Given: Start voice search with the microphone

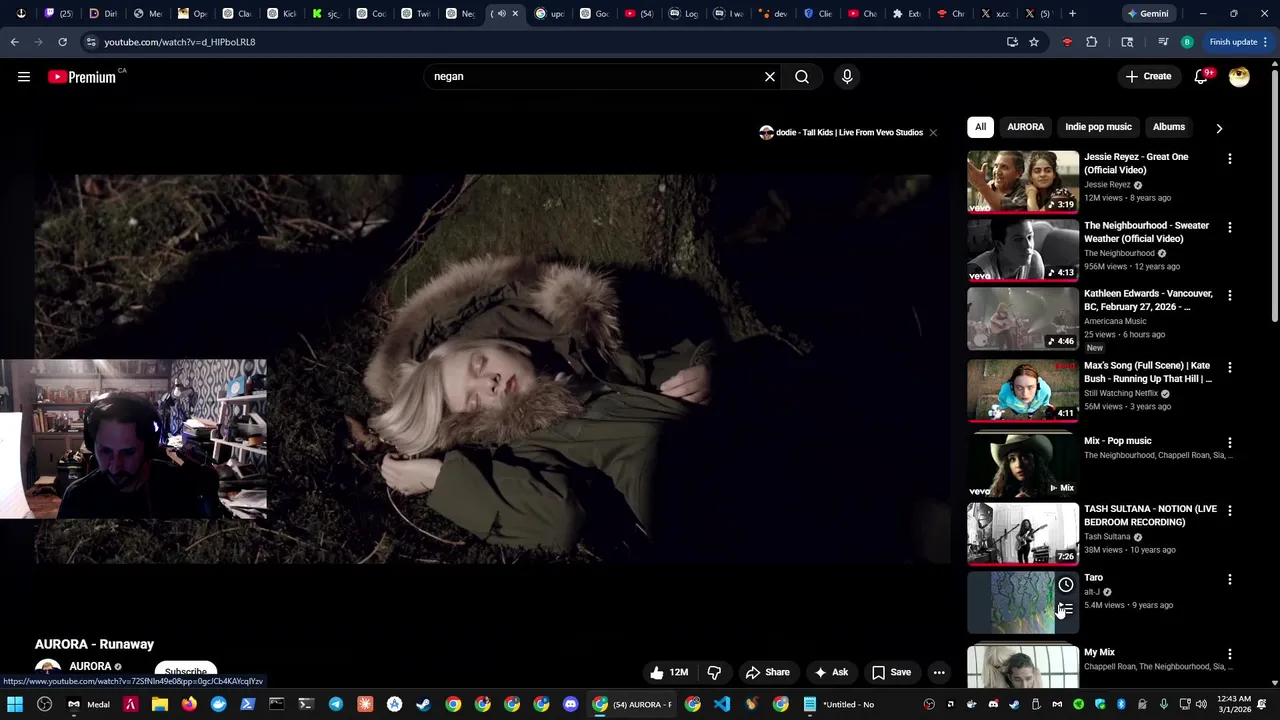Looking at the screenshot, I should point(847,76).
